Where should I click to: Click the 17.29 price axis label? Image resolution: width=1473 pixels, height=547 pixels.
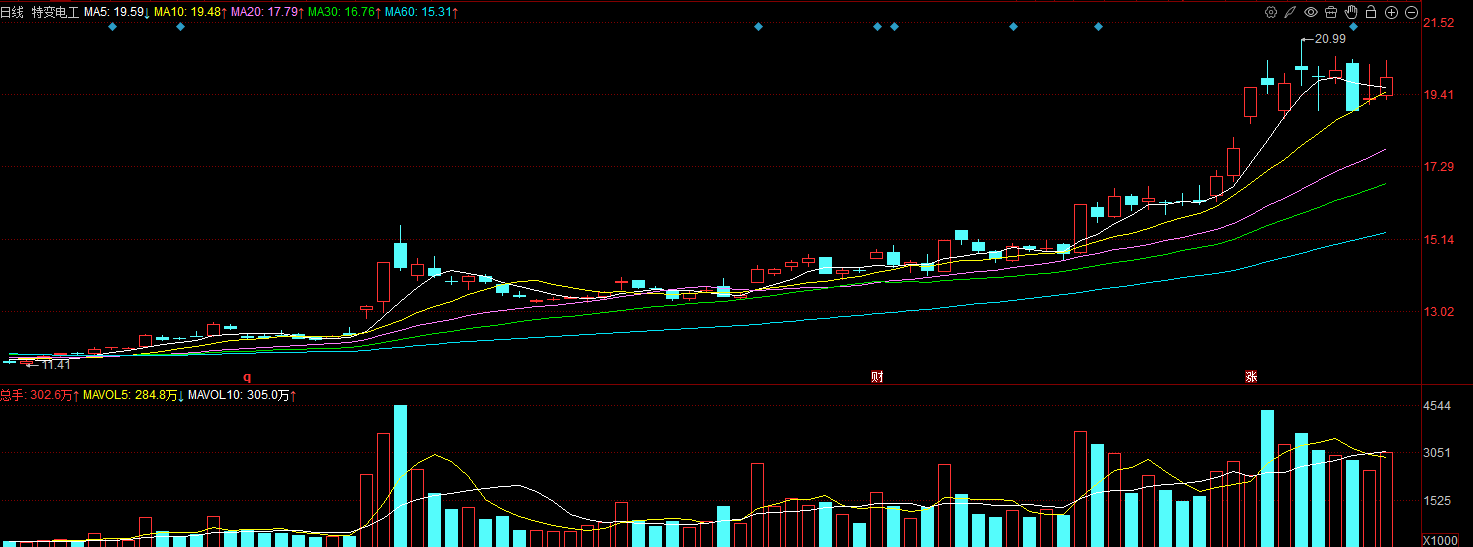(1439, 167)
